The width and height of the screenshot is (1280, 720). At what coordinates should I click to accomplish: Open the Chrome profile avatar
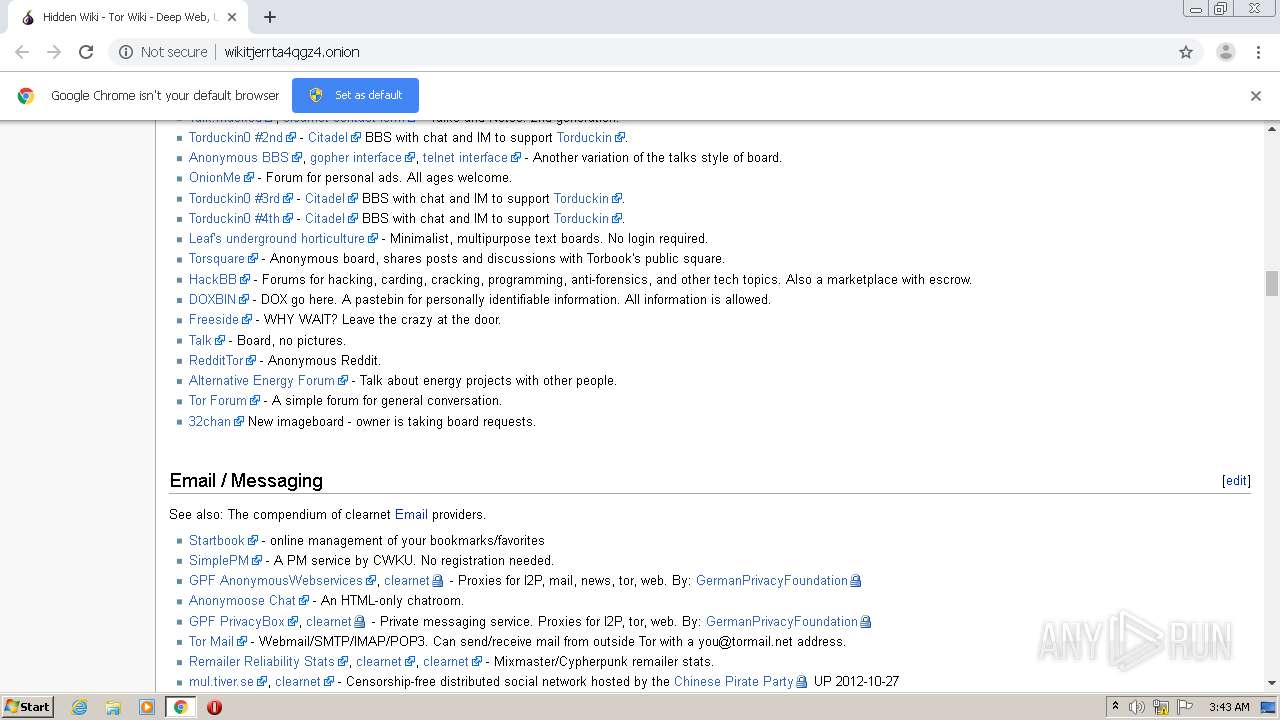pos(1225,52)
